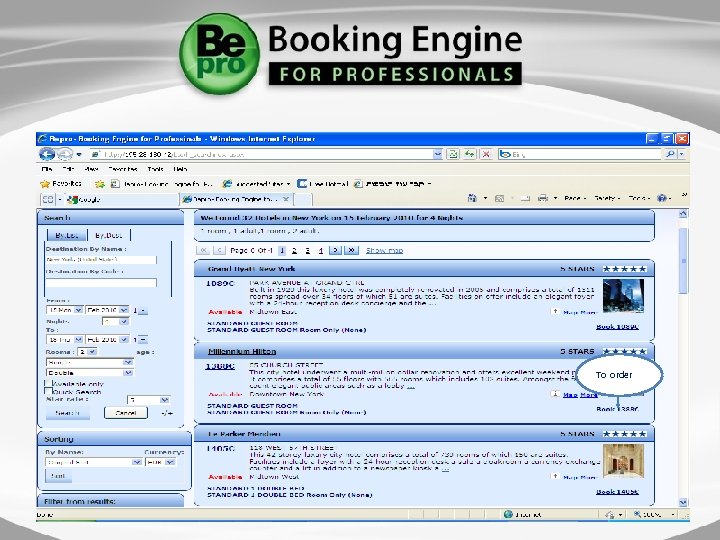This screenshot has height=540, width=720.
Task: Go to last results page arrow
Action: (351, 250)
